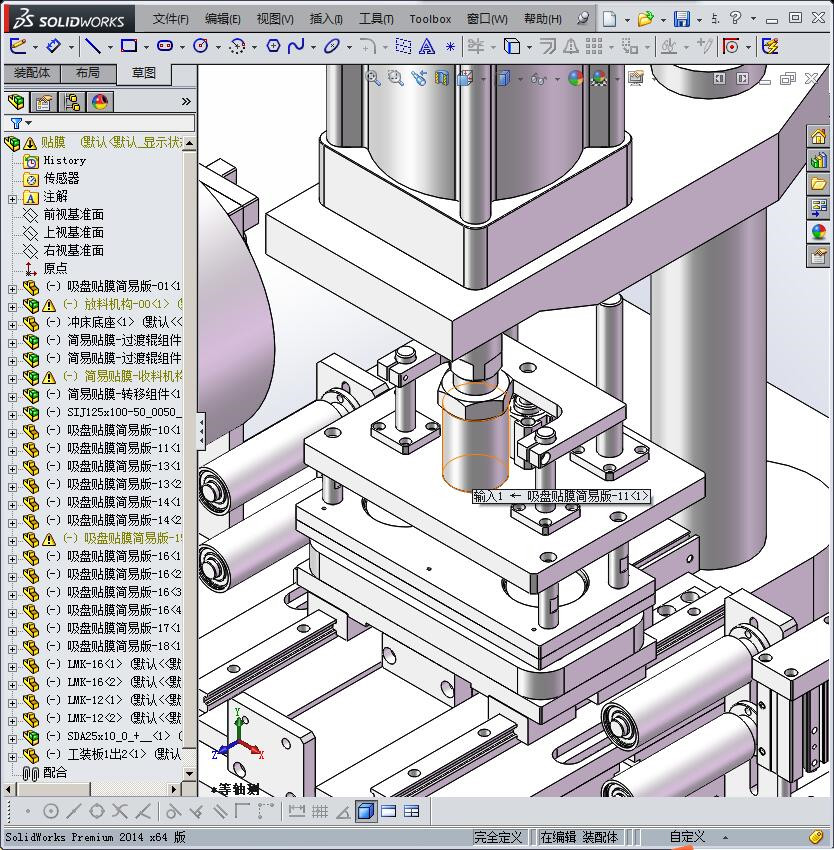Open the 工具(T) menu
The image size is (834, 850).
coord(376,19)
